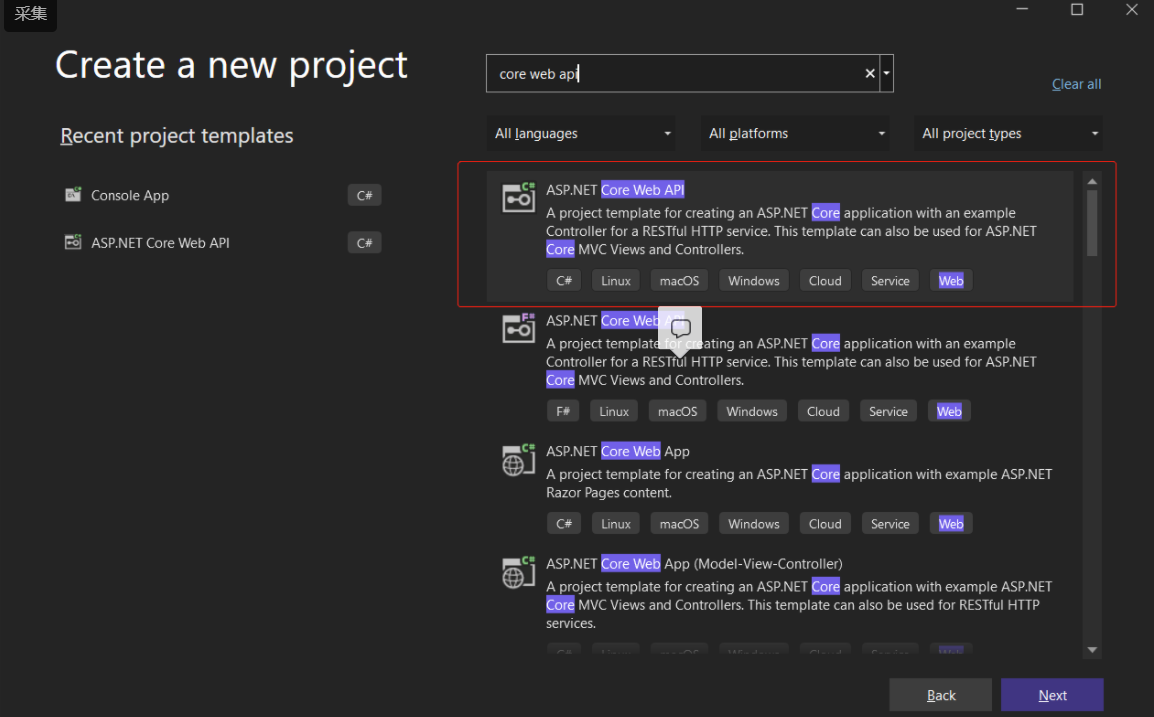Clear the search box with the X icon
Viewport: 1154px width, 717px height.
(x=870, y=74)
